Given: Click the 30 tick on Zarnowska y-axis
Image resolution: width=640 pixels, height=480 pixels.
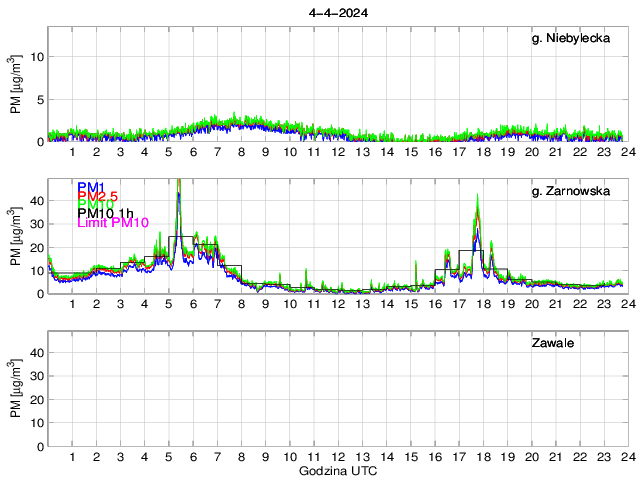Looking at the screenshot, I should 37,224.
